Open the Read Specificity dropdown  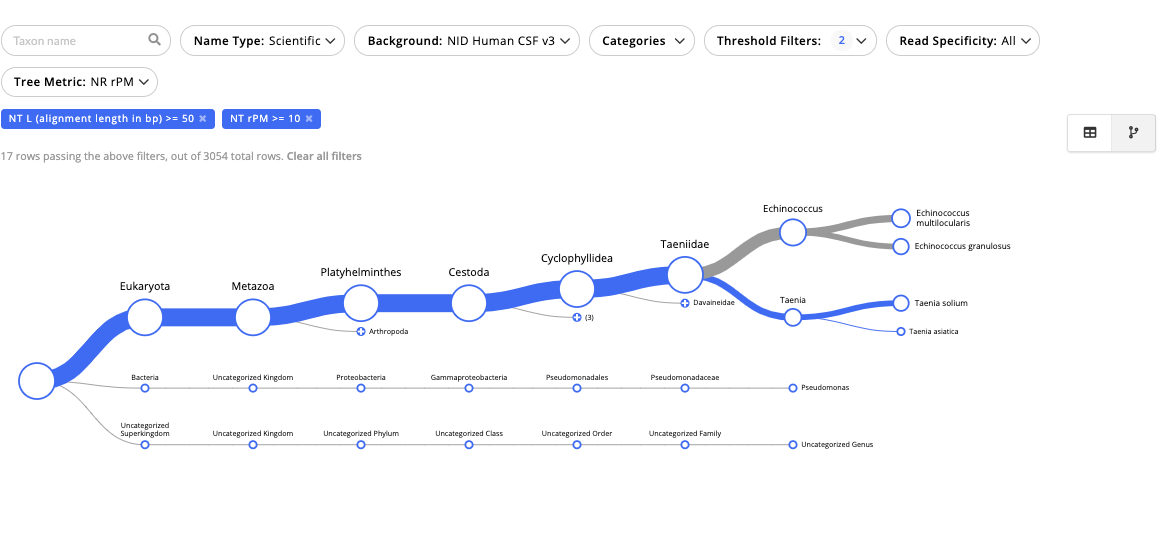pyautogui.click(x=962, y=41)
